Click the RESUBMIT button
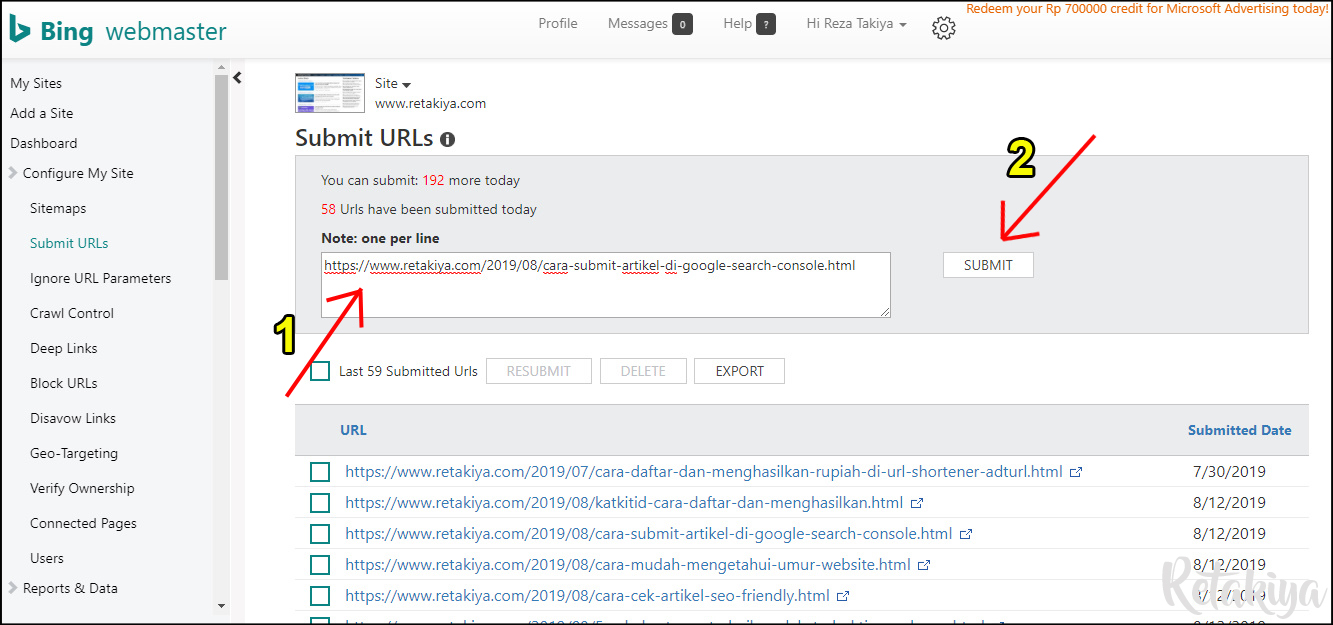Viewport: 1333px width, 625px height. [x=539, y=371]
